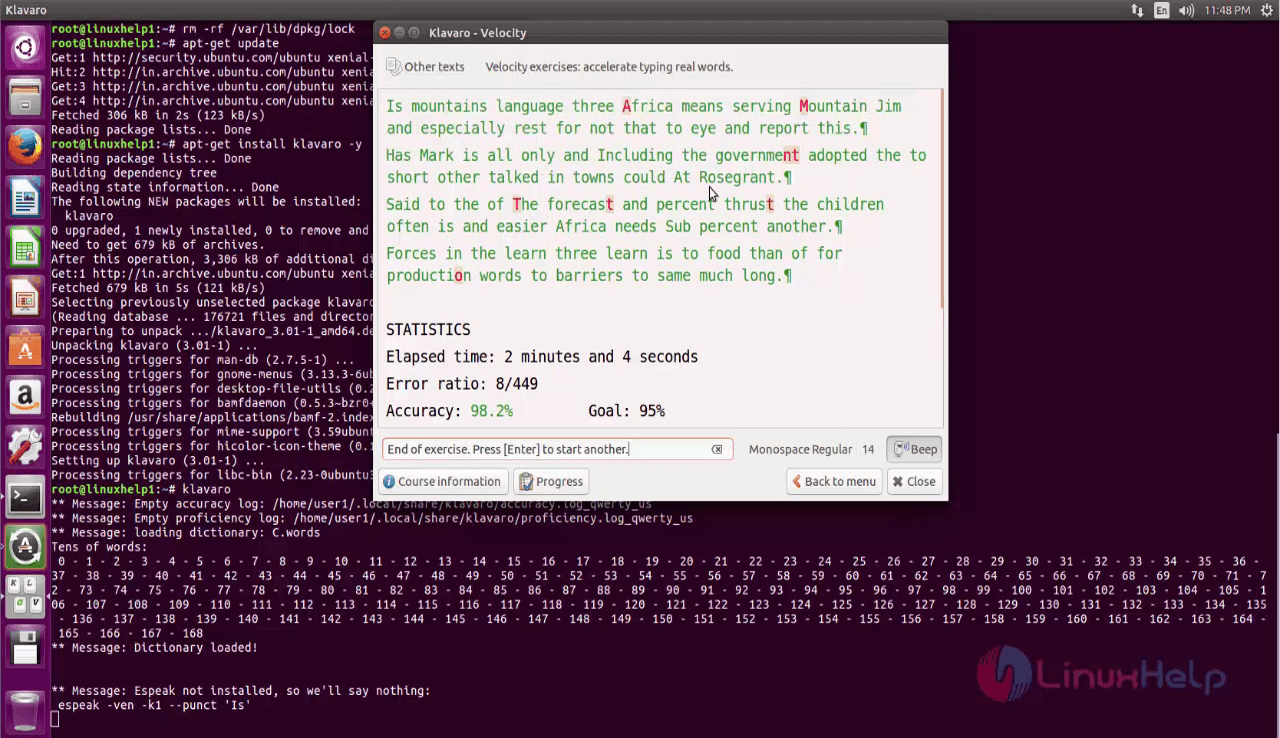The width and height of the screenshot is (1280, 738).
Task: Open the En keyboard layout indicator
Action: click(x=1161, y=10)
